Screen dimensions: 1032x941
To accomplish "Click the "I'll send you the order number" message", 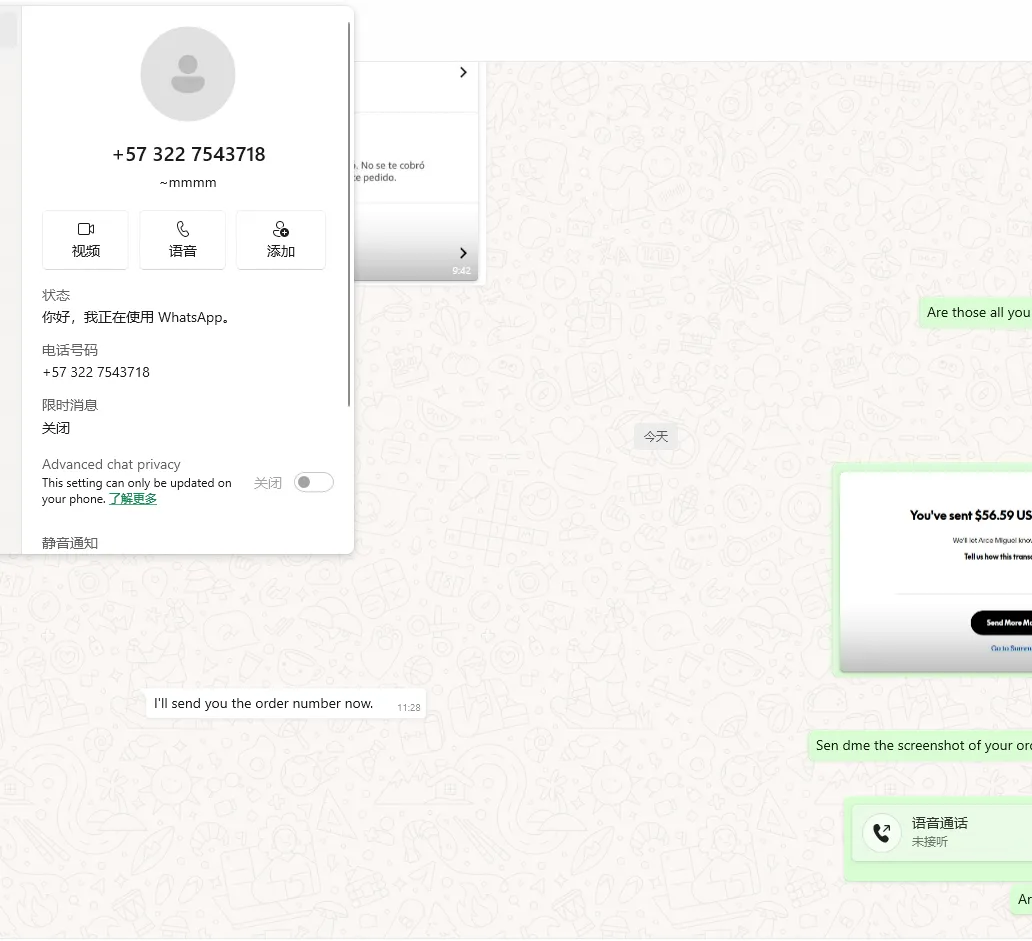I will [x=263, y=703].
